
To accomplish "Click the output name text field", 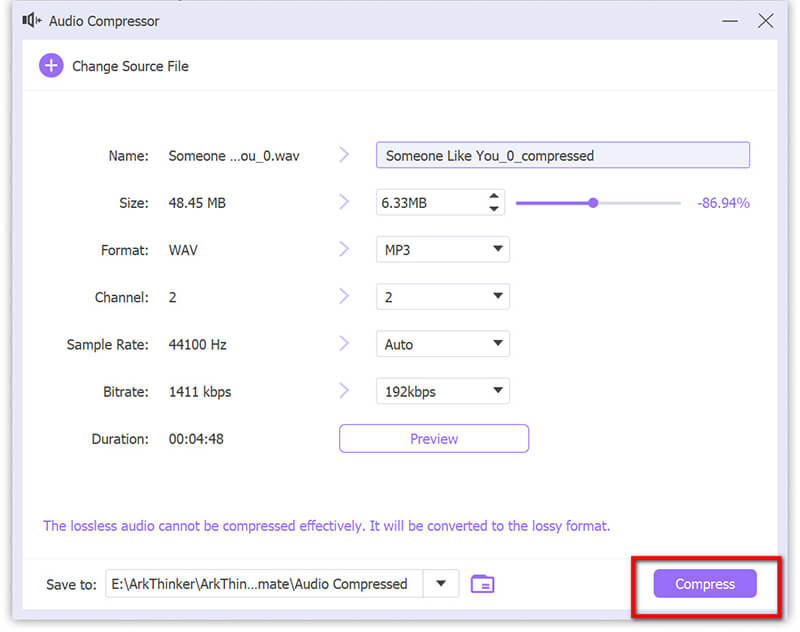I will pyautogui.click(x=562, y=155).
